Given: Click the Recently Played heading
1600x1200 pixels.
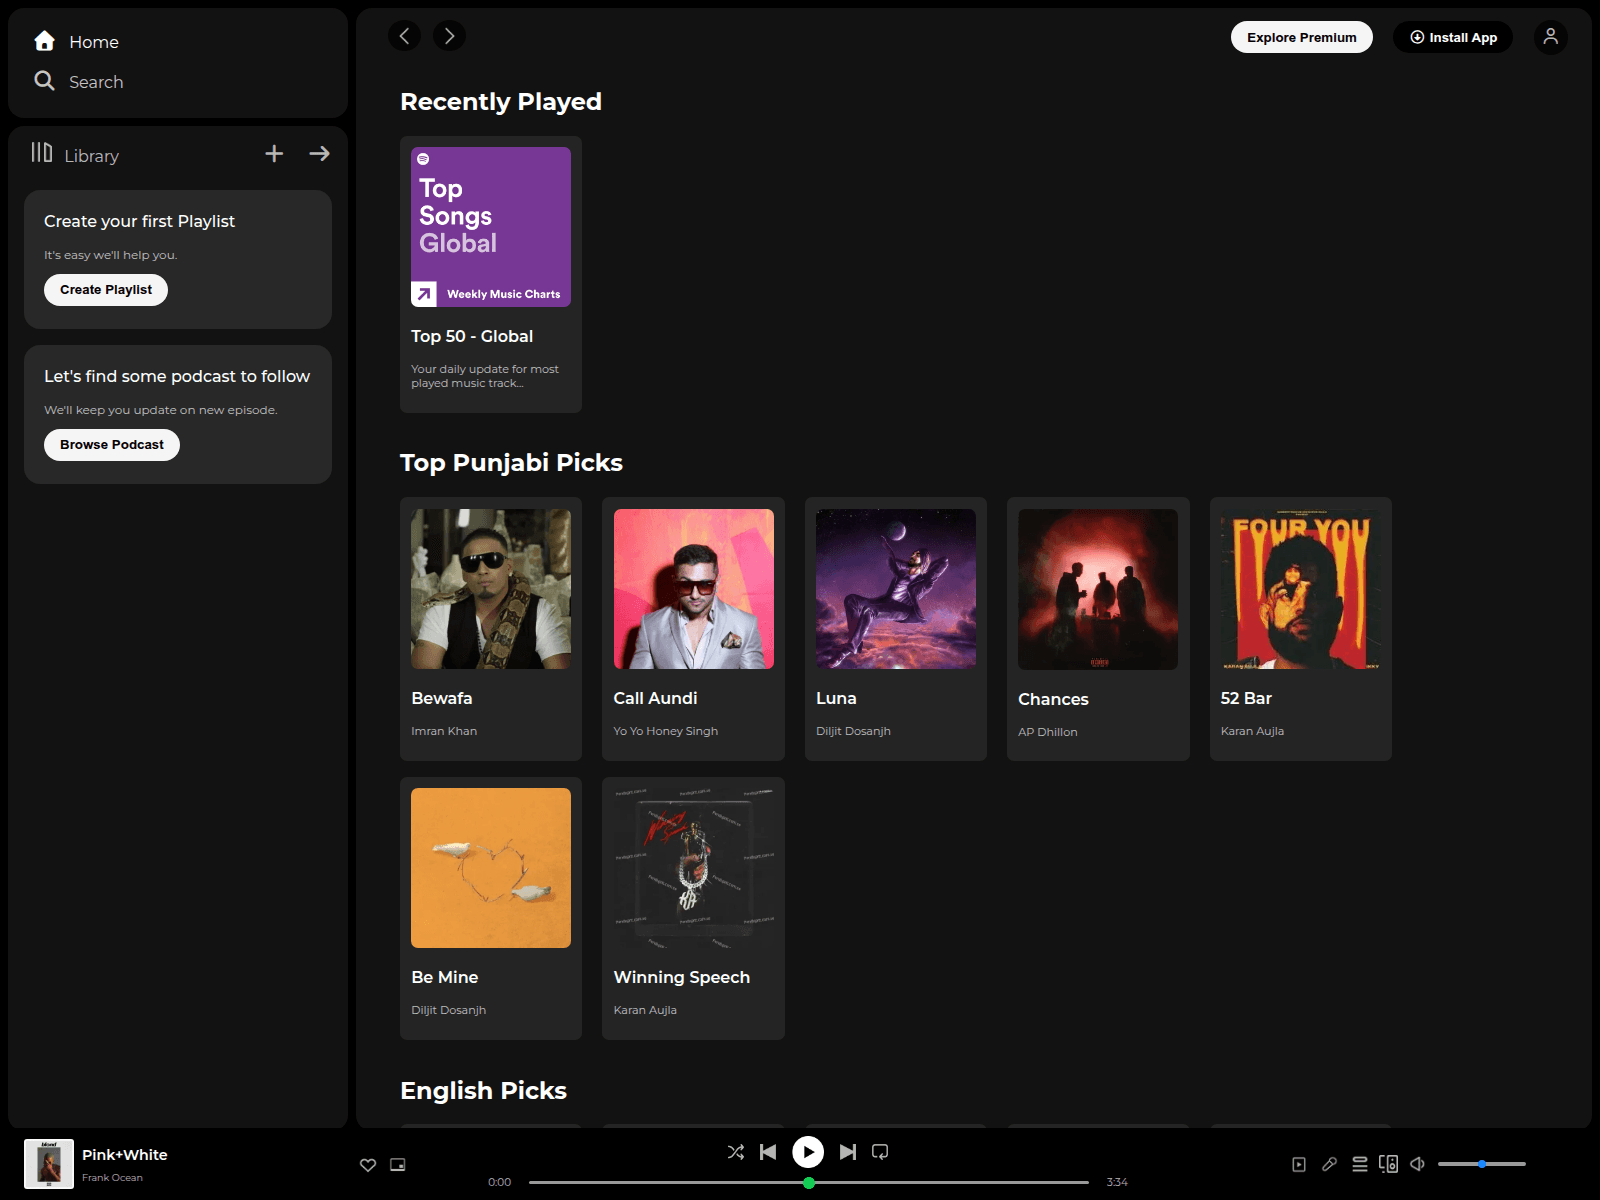Looking at the screenshot, I should pos(501,102).
